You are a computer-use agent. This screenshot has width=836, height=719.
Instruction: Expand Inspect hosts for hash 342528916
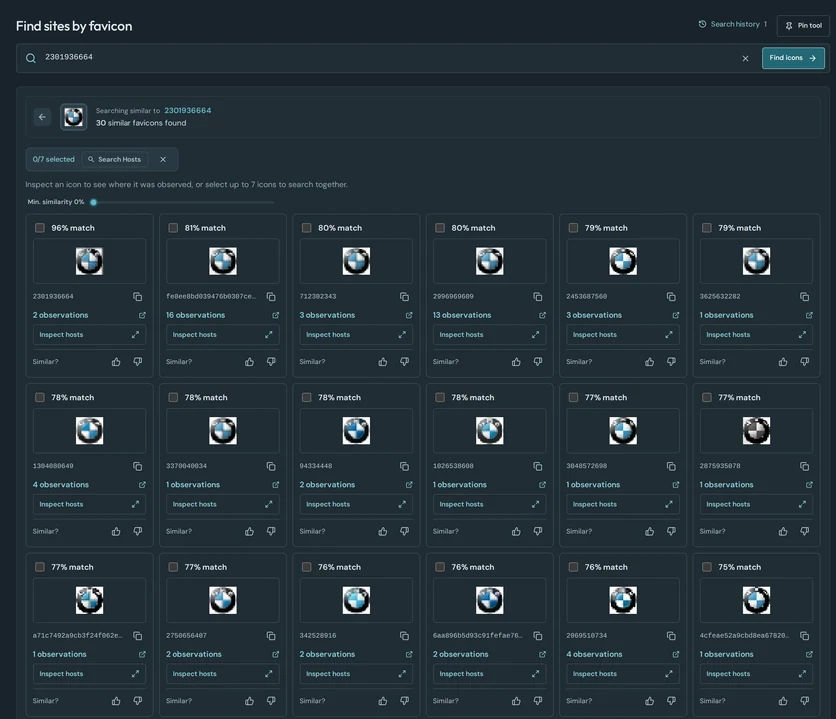pyautogui.click(x=356, y=674)
